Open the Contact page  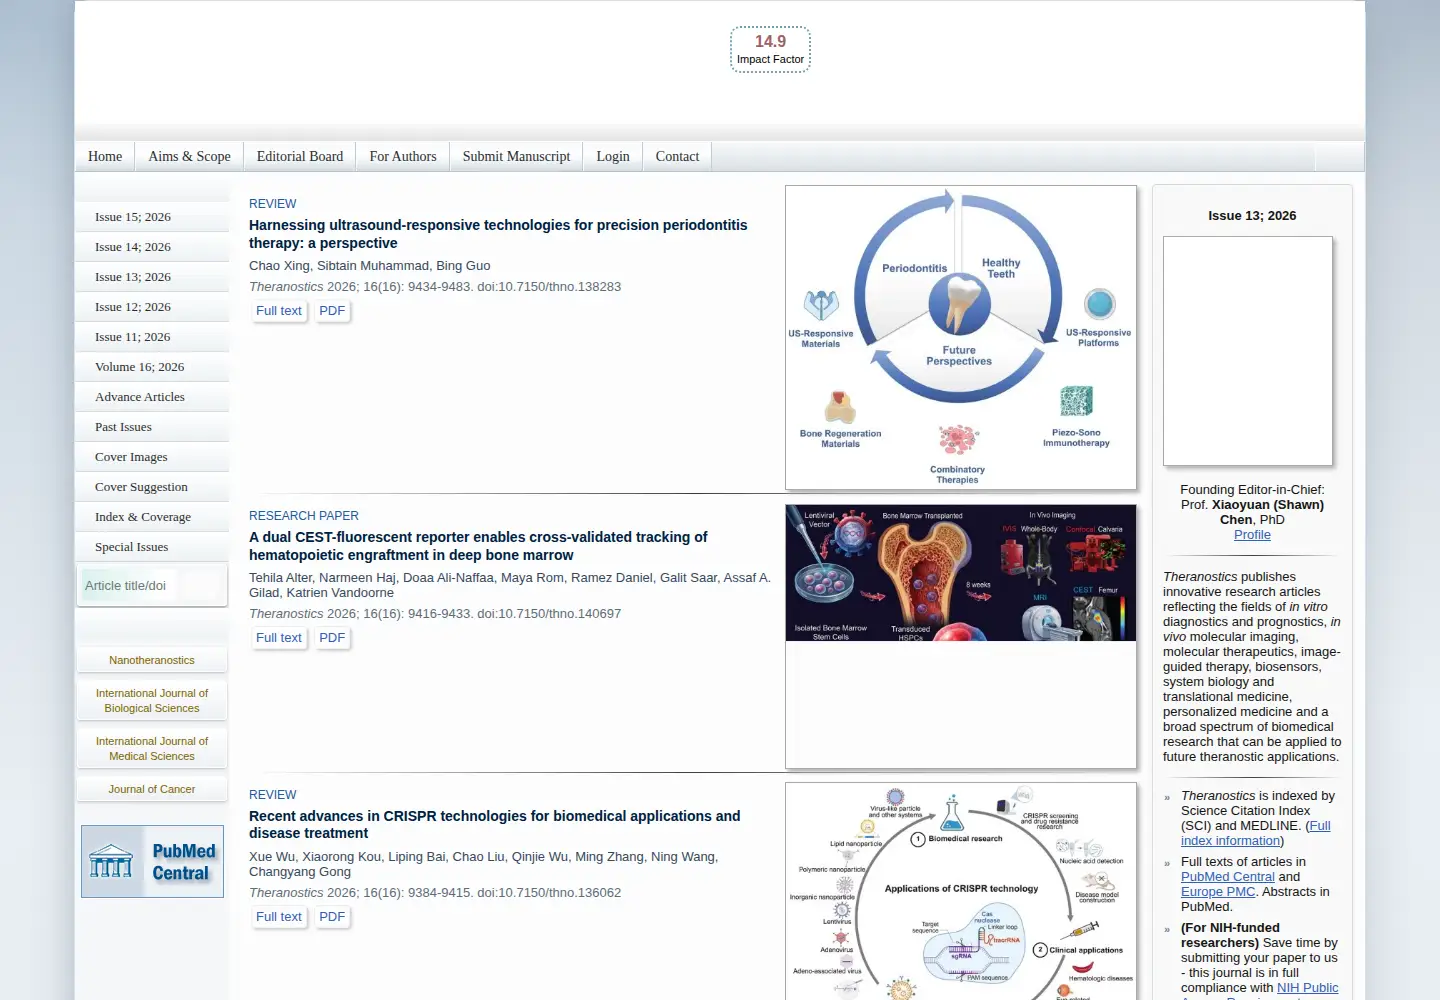[x=677, y=156]
